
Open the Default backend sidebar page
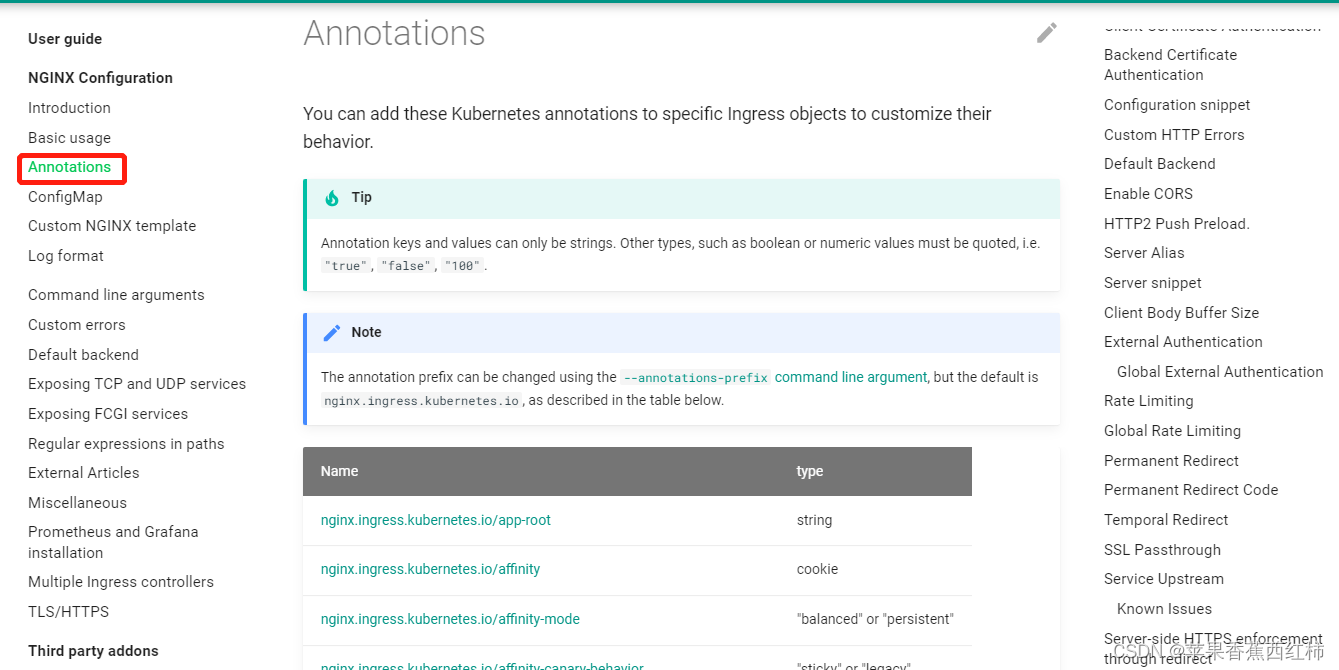click(x=83, y=355)
